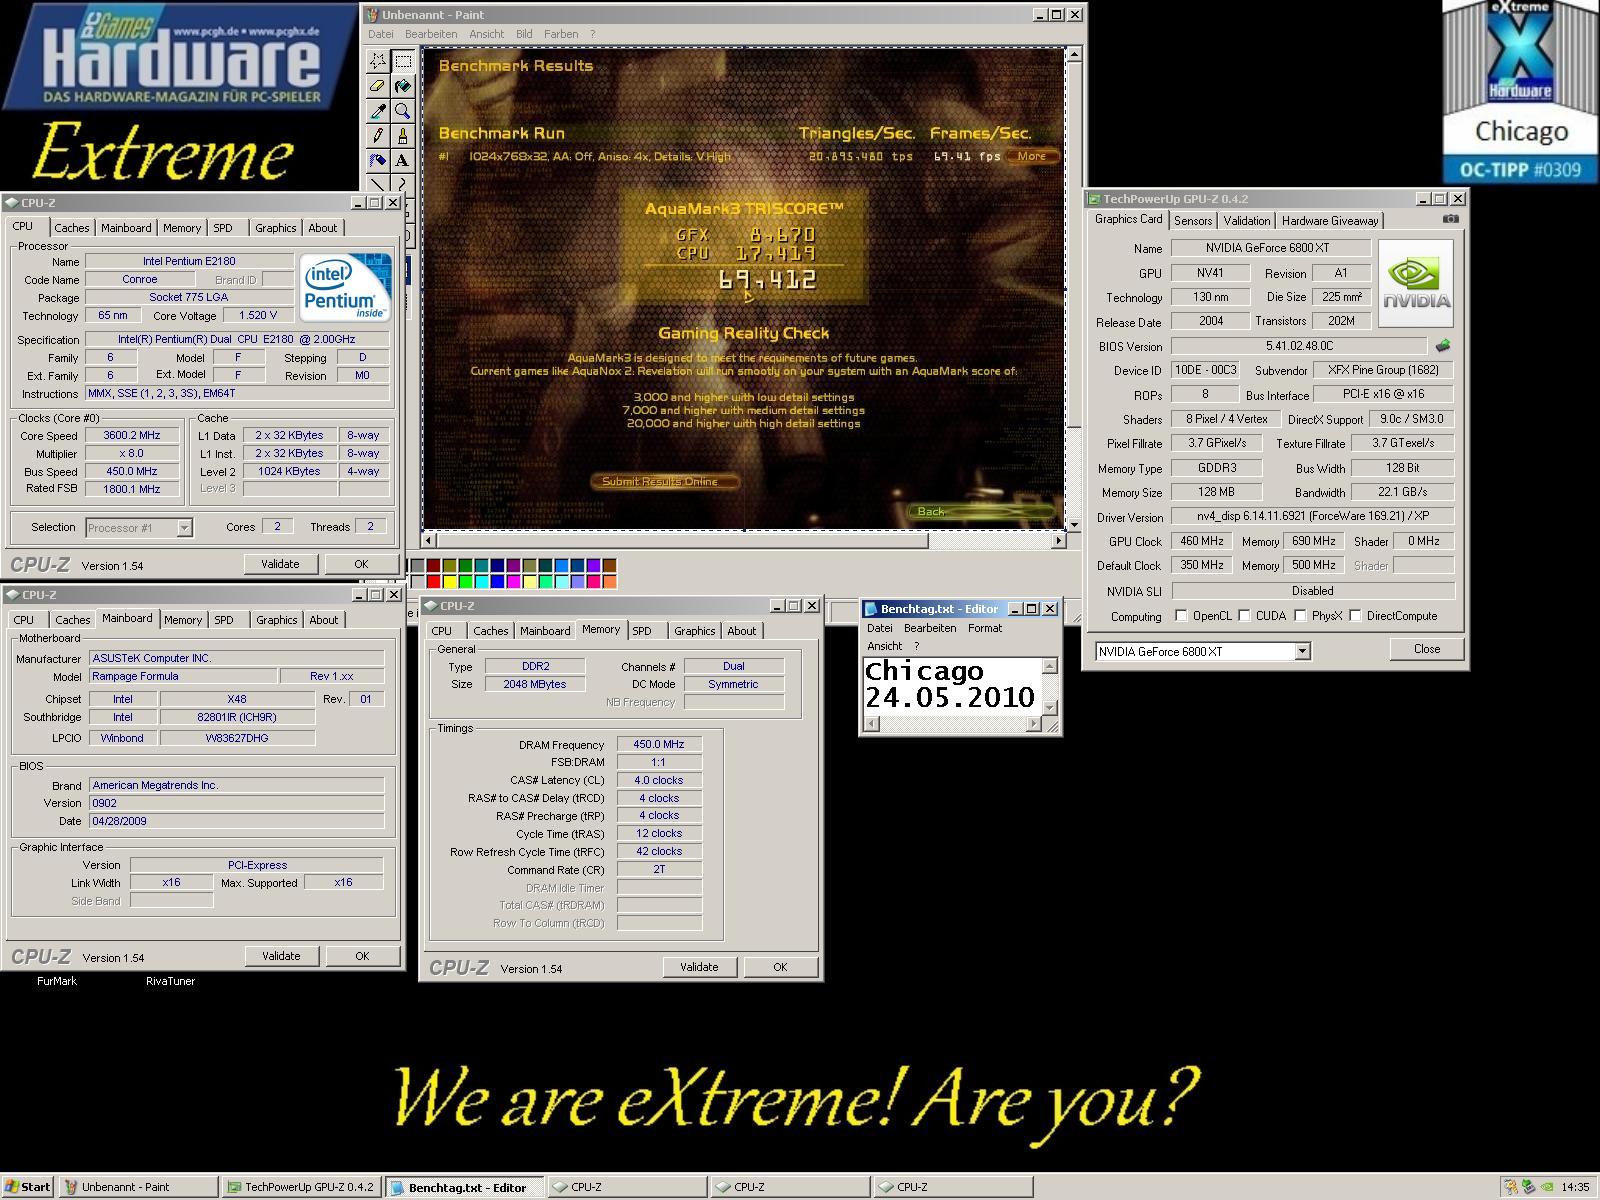
Task: Choose the fill bucket tool in Paint
Action: [403, 86]
